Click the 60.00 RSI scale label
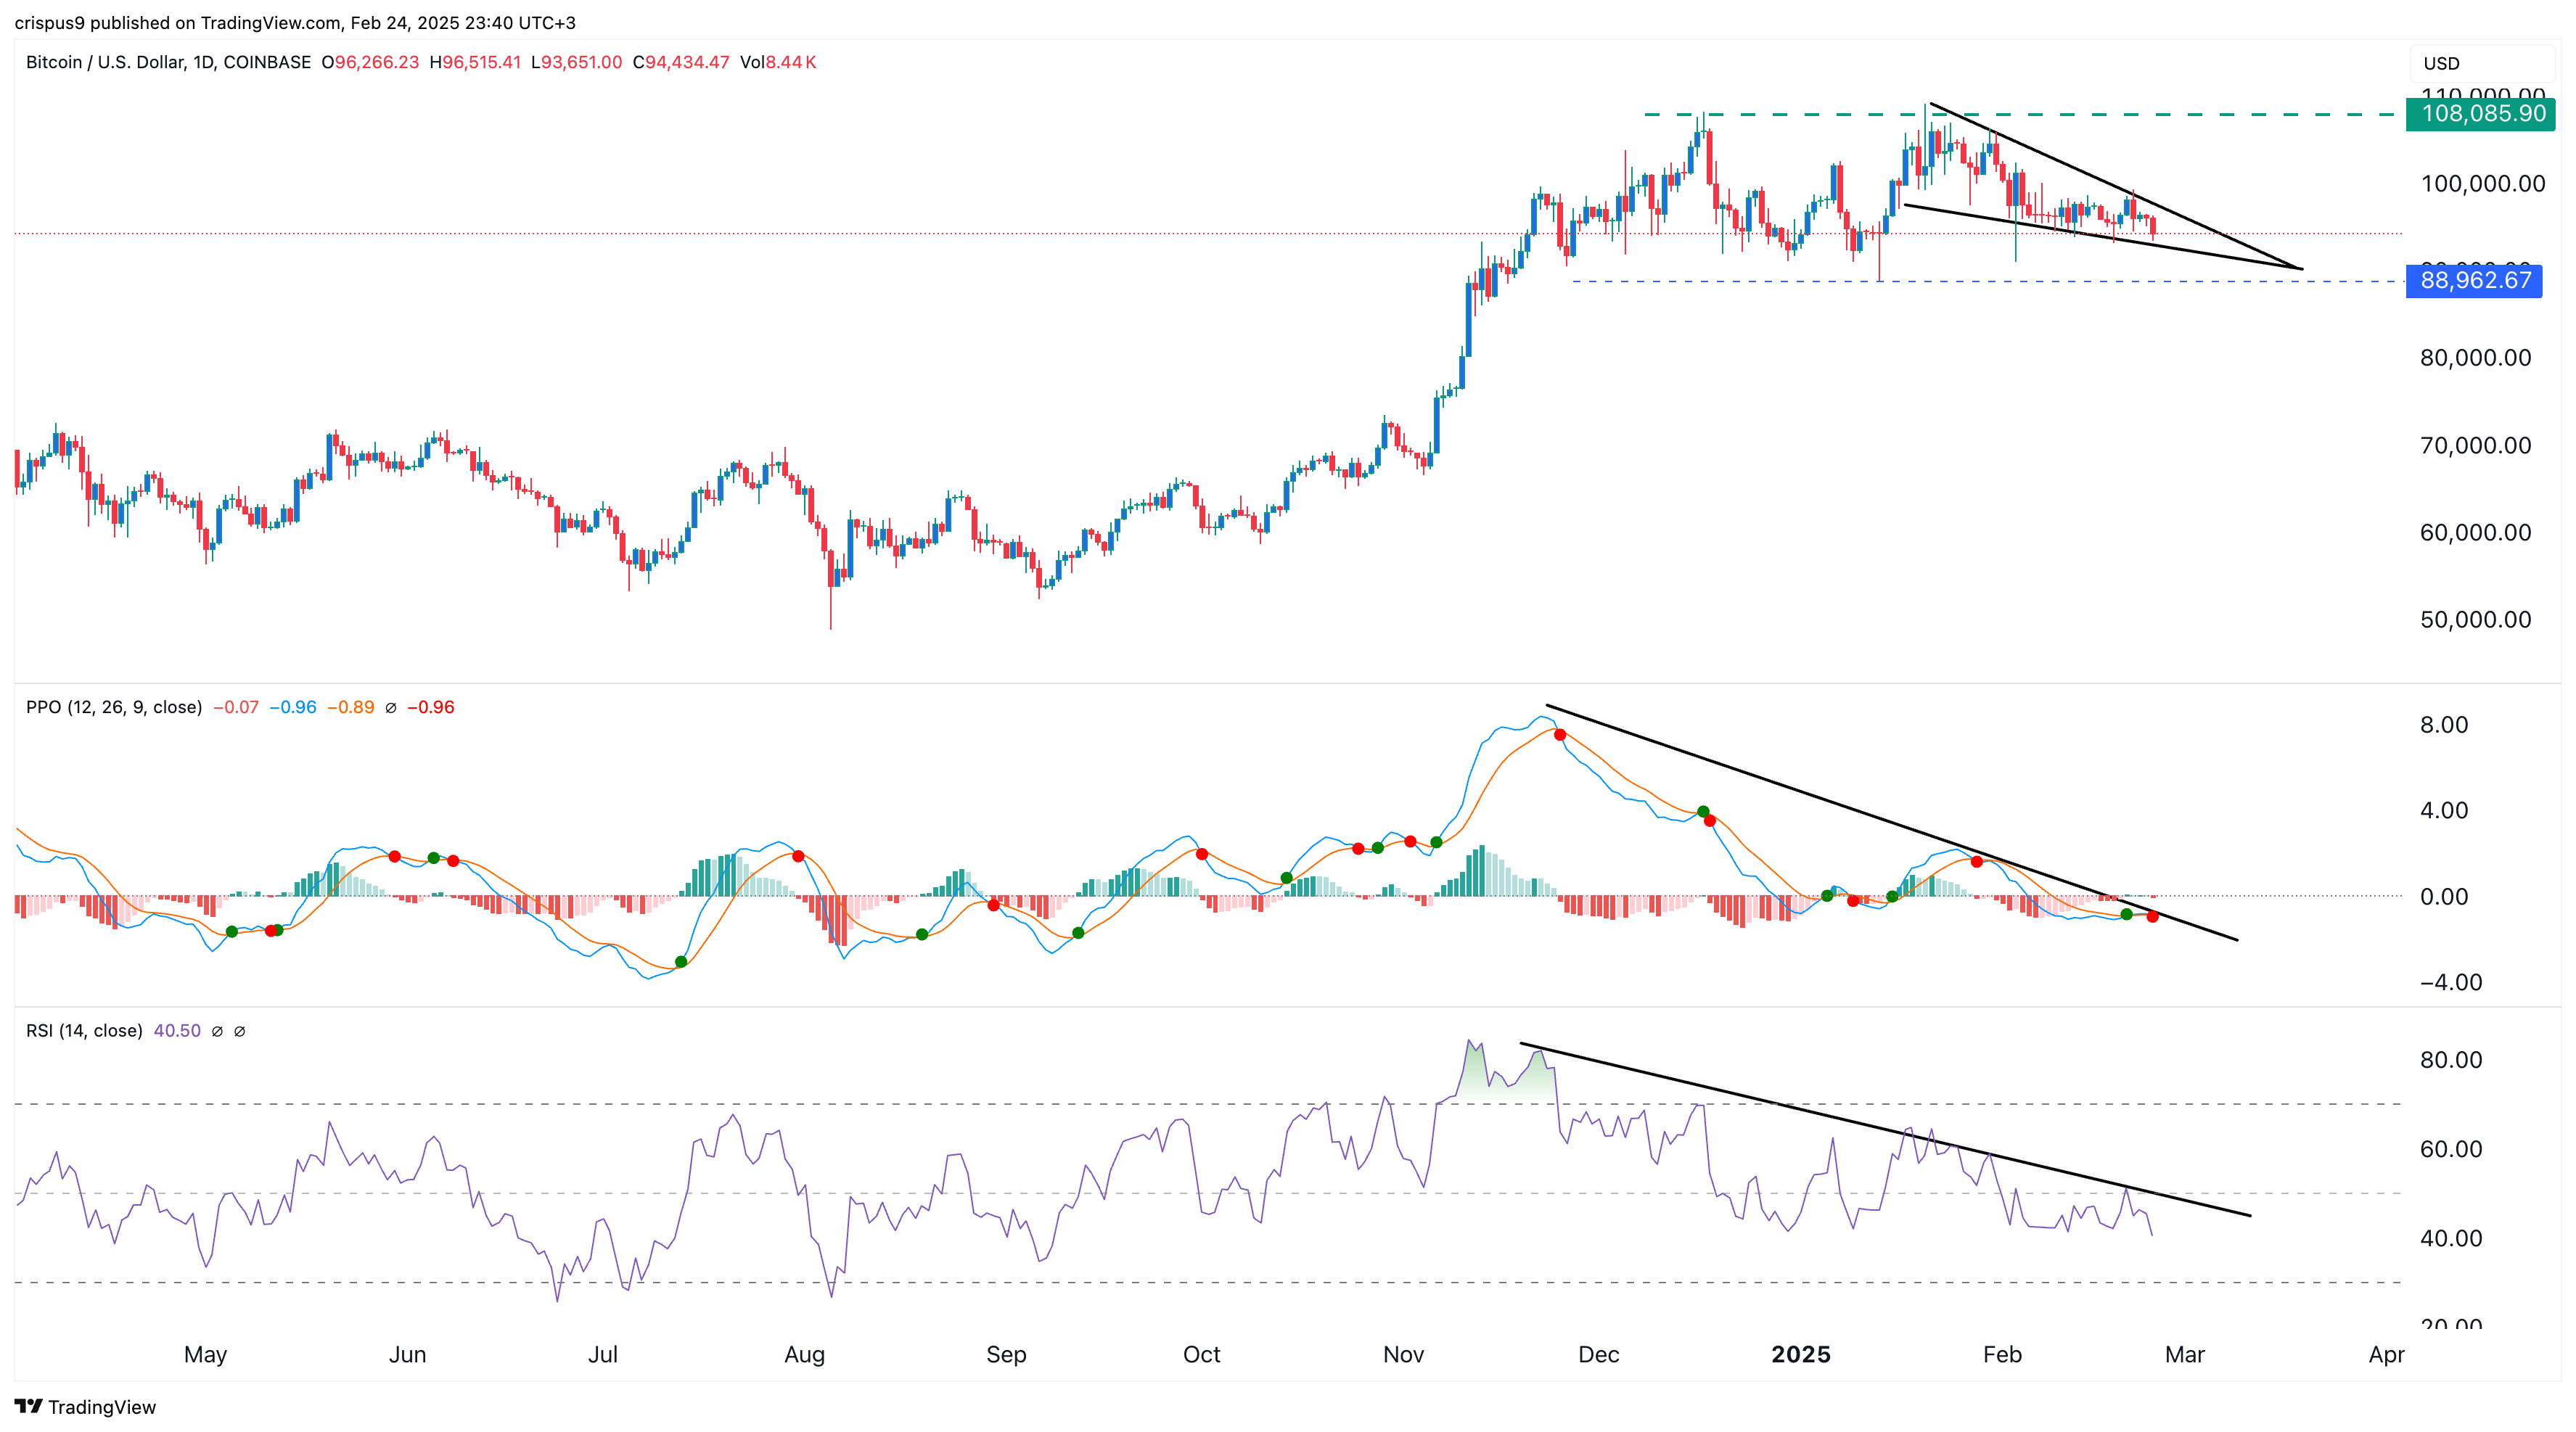Viewport: 2576px width, 1432px height. pos(2450,1149)
